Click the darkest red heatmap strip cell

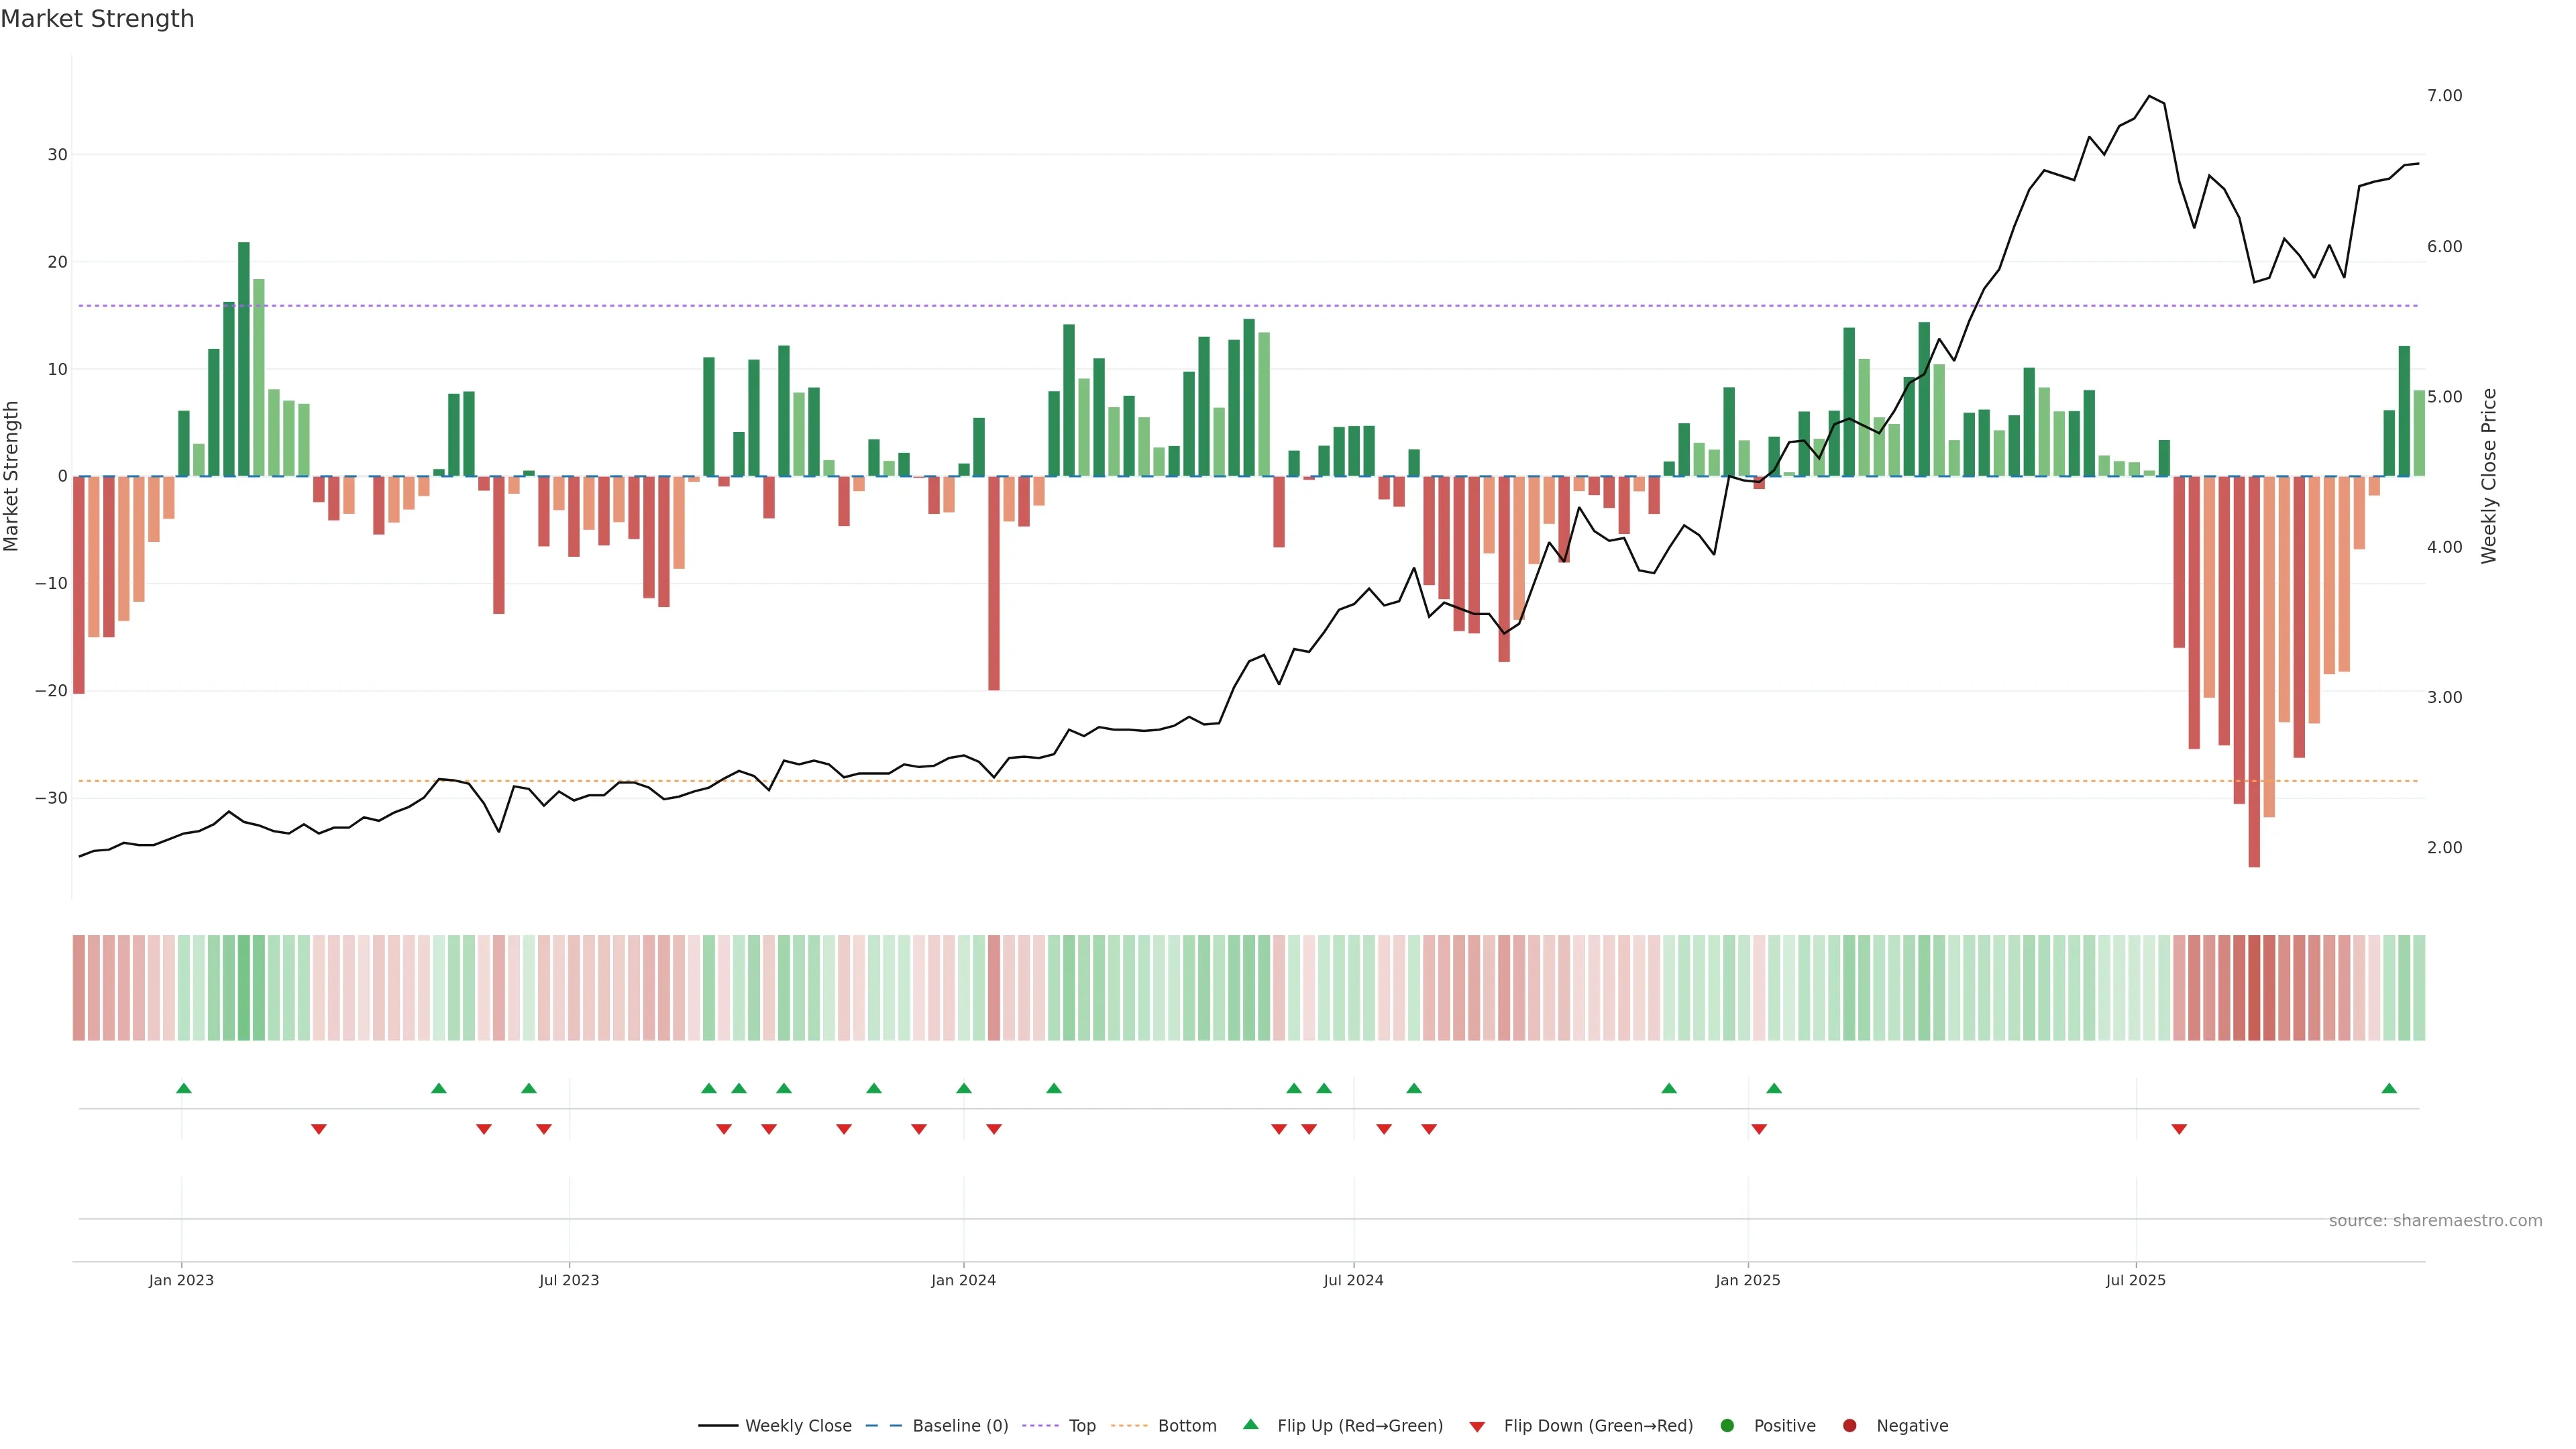(x=2254, y=987)
